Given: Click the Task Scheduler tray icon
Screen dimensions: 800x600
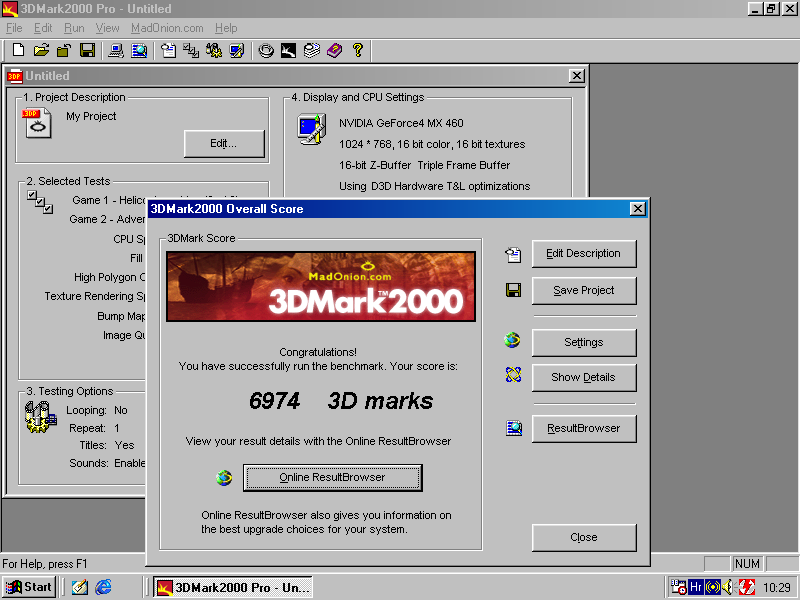Looking at the screenshot, I should [678, 587].
